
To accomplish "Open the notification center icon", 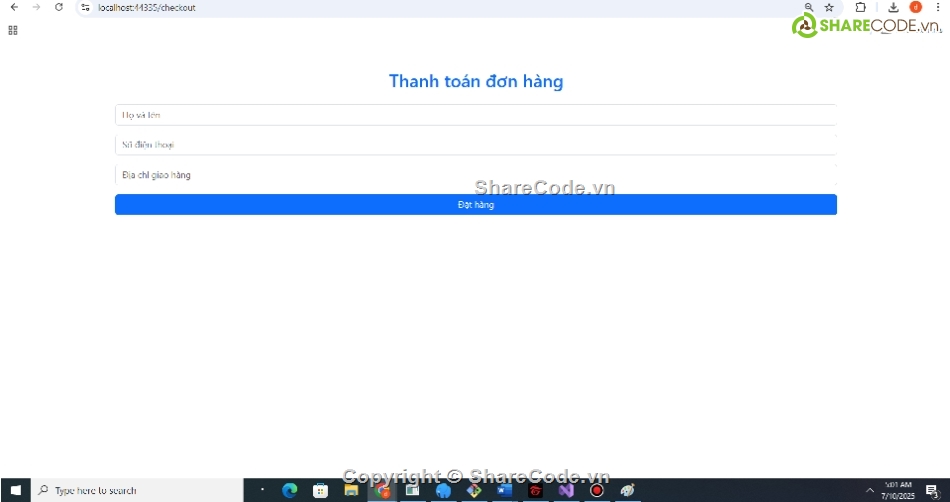I will tap(932, 490).
